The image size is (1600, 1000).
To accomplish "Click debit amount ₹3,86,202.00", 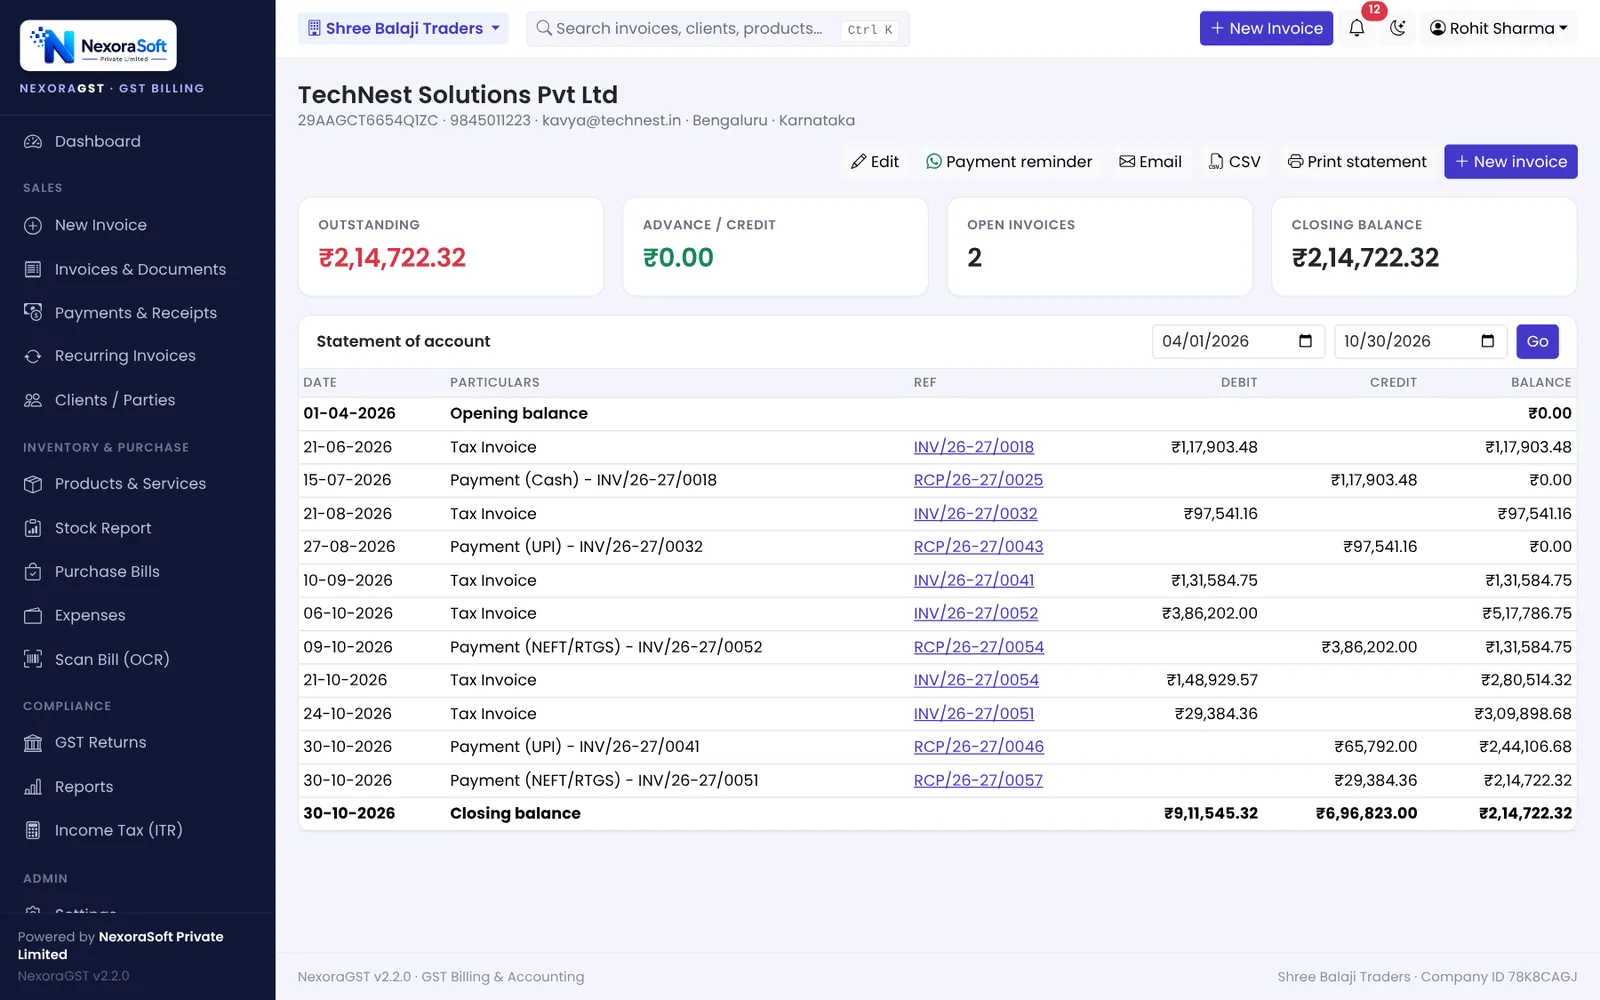I will pos(1210,614).
